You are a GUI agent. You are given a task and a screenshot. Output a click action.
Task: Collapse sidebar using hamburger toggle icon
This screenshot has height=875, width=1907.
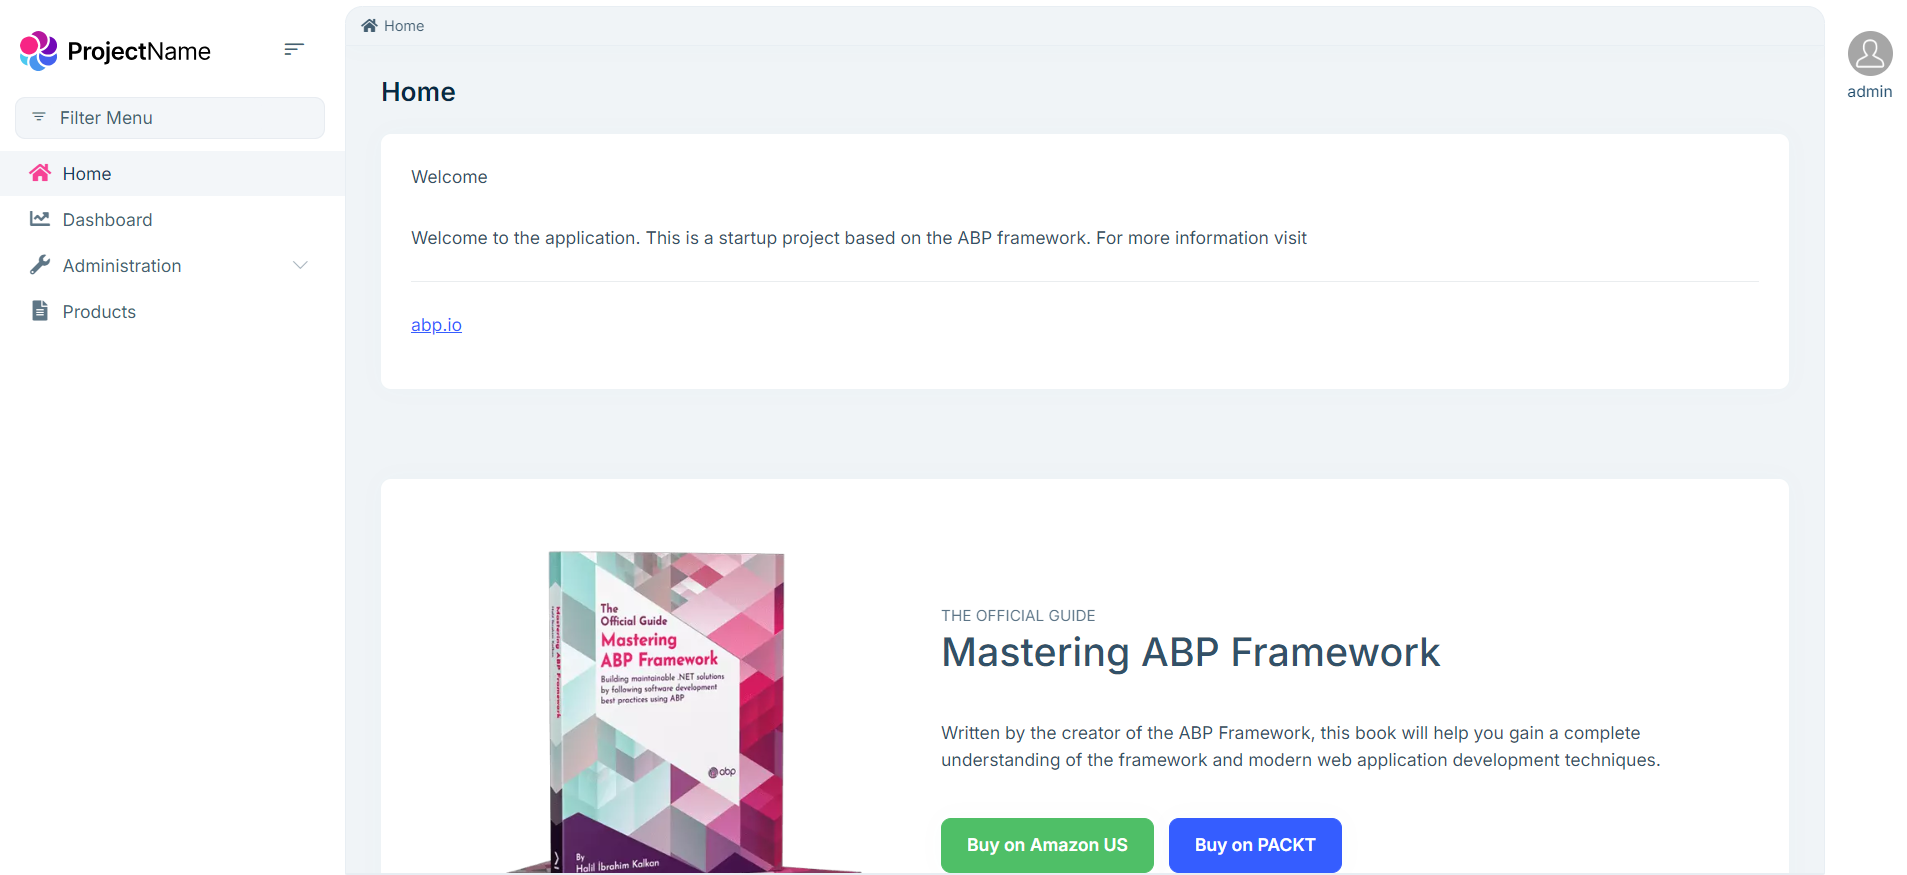point(293,49)
